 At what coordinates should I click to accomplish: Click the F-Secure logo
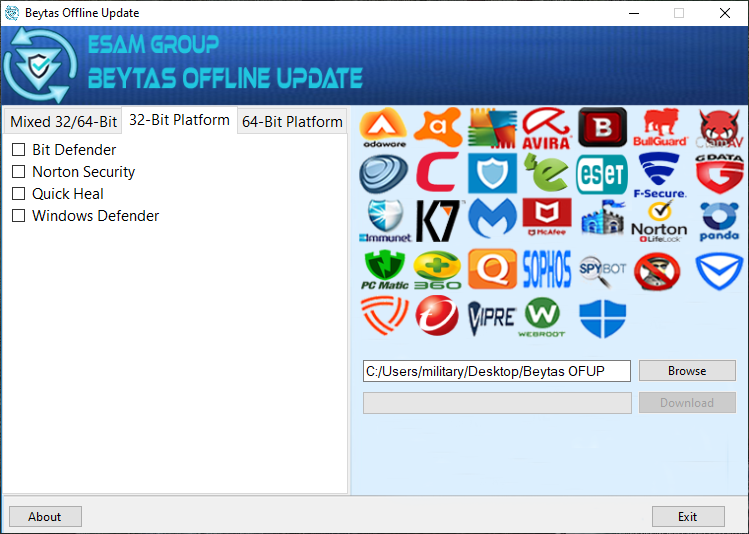pyautogui.click(x=660, y=175)
